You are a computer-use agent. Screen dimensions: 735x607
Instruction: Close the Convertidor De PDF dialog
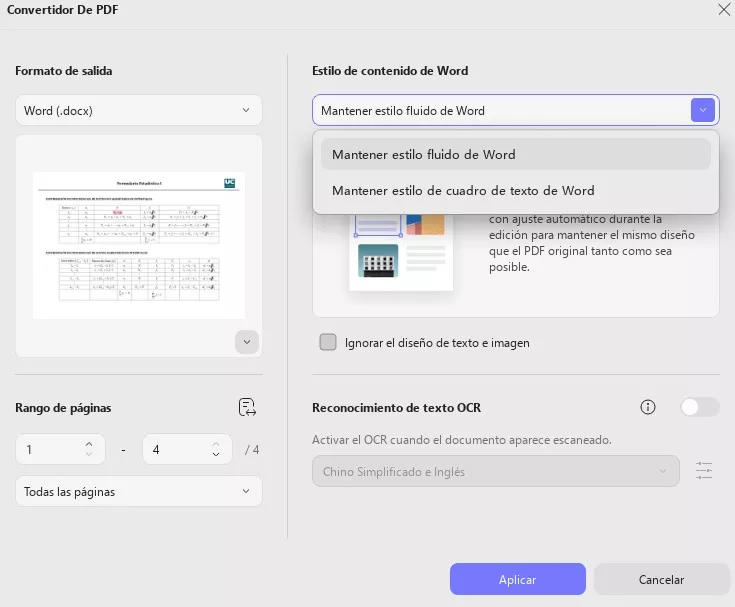pyautogui.click(x=723, y=9)
